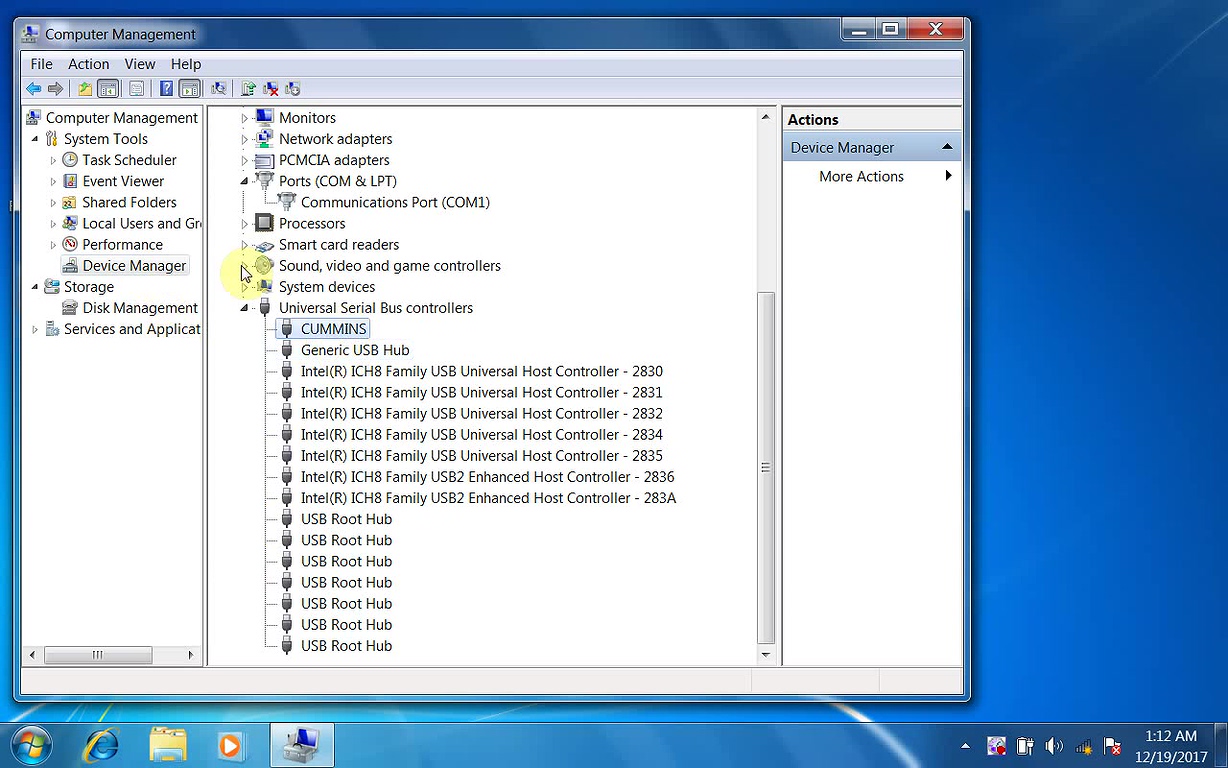The height and width of the screenshot is (768, 1228).
Task: Open the View menu
Action: (x=140, y=64)
